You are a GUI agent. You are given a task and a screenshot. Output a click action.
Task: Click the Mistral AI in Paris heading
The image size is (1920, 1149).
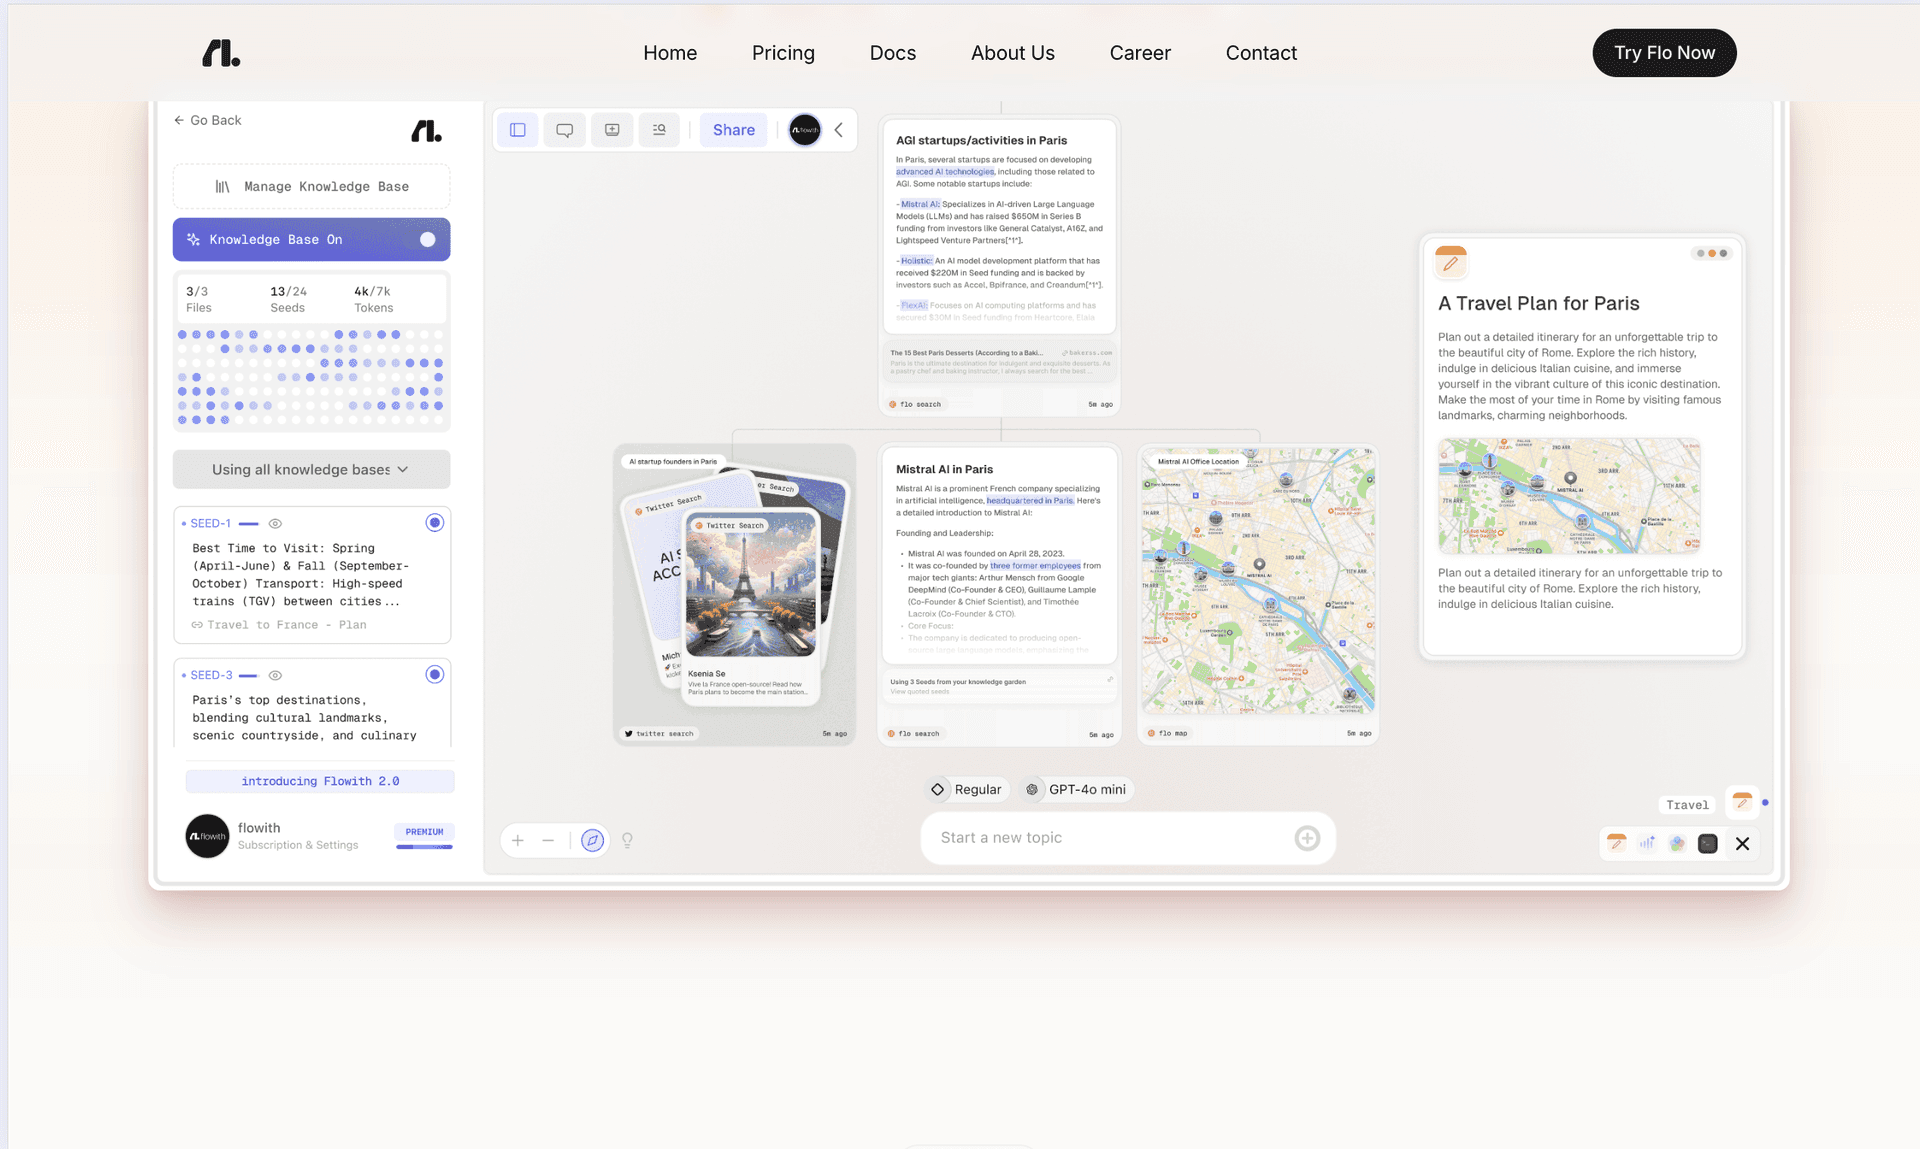tap(944, 469)
